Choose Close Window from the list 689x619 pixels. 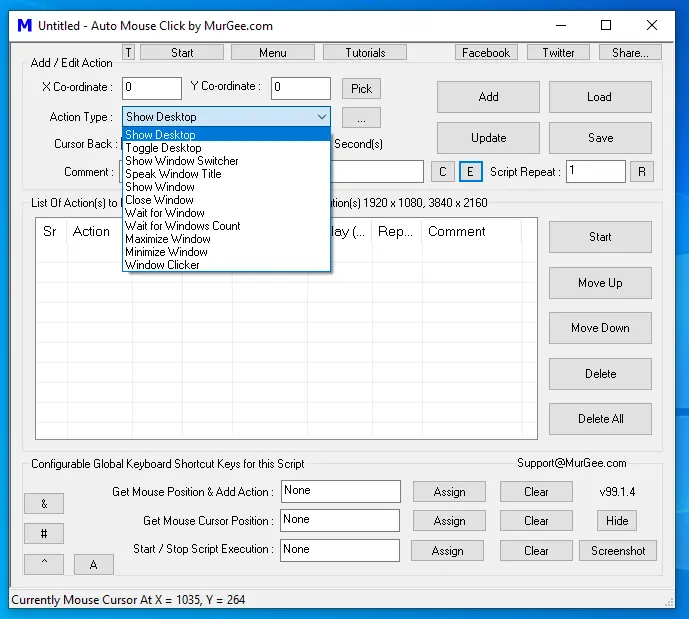(x=226, y=200)
